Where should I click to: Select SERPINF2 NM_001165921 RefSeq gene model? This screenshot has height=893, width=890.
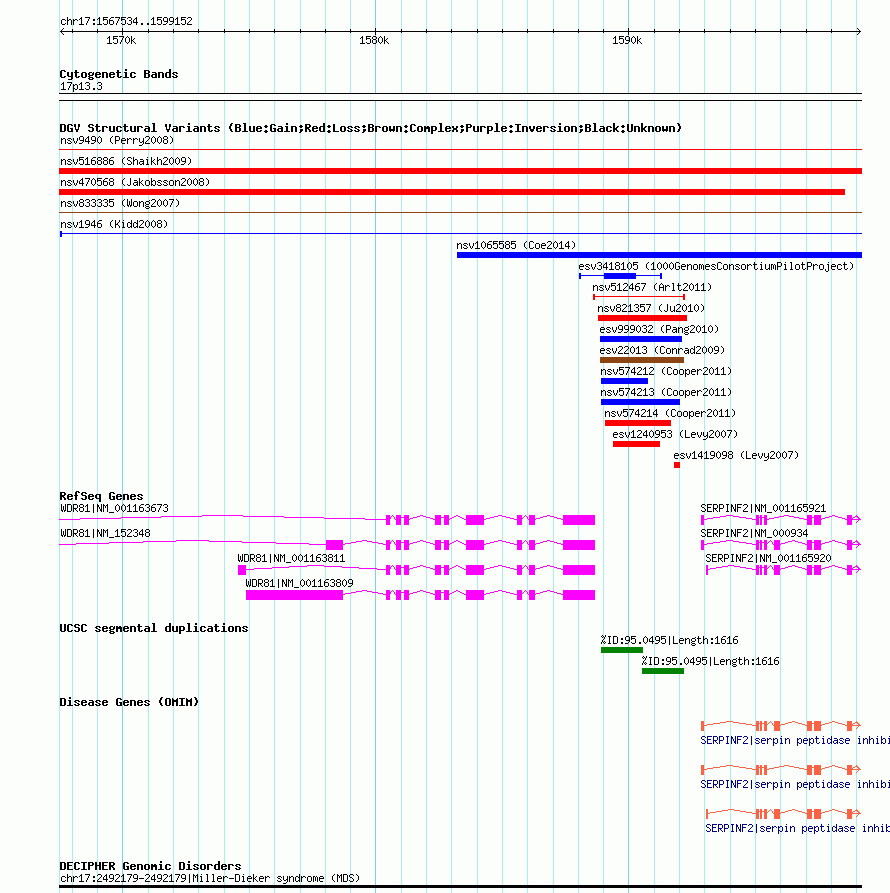pos(781,519)
